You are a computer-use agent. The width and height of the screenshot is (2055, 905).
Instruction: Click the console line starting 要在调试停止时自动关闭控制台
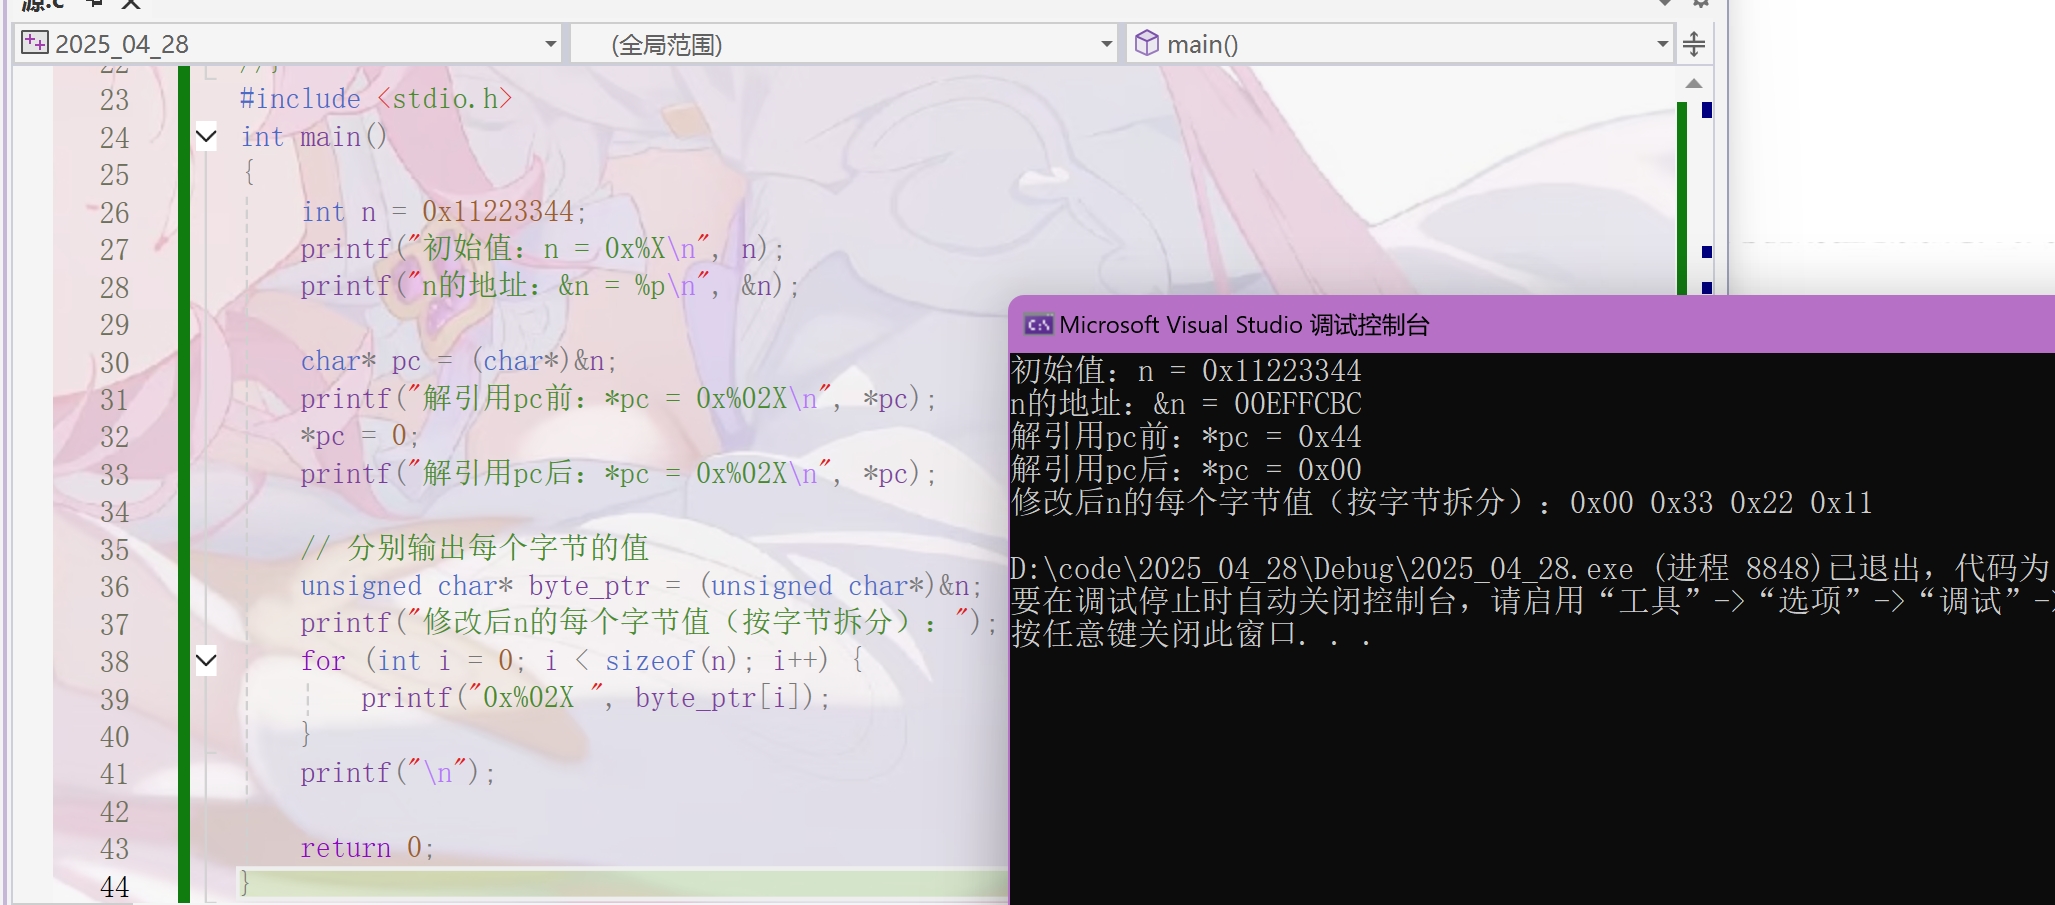1532,602
